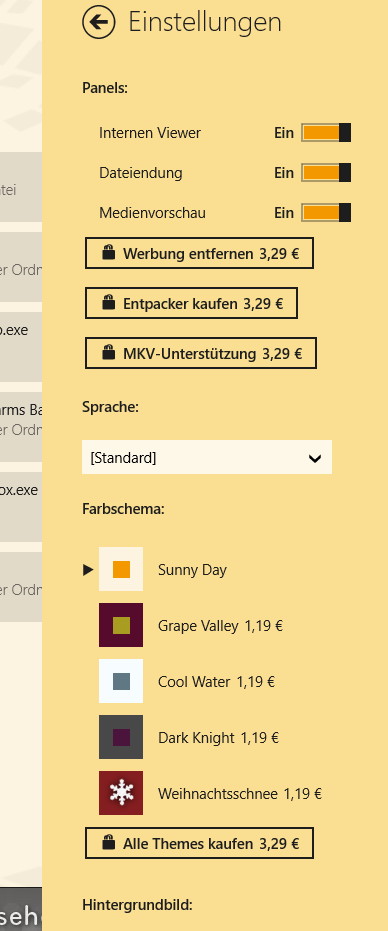
Task: Select the Cool Water theme swatch
Action: pos(121,681)
